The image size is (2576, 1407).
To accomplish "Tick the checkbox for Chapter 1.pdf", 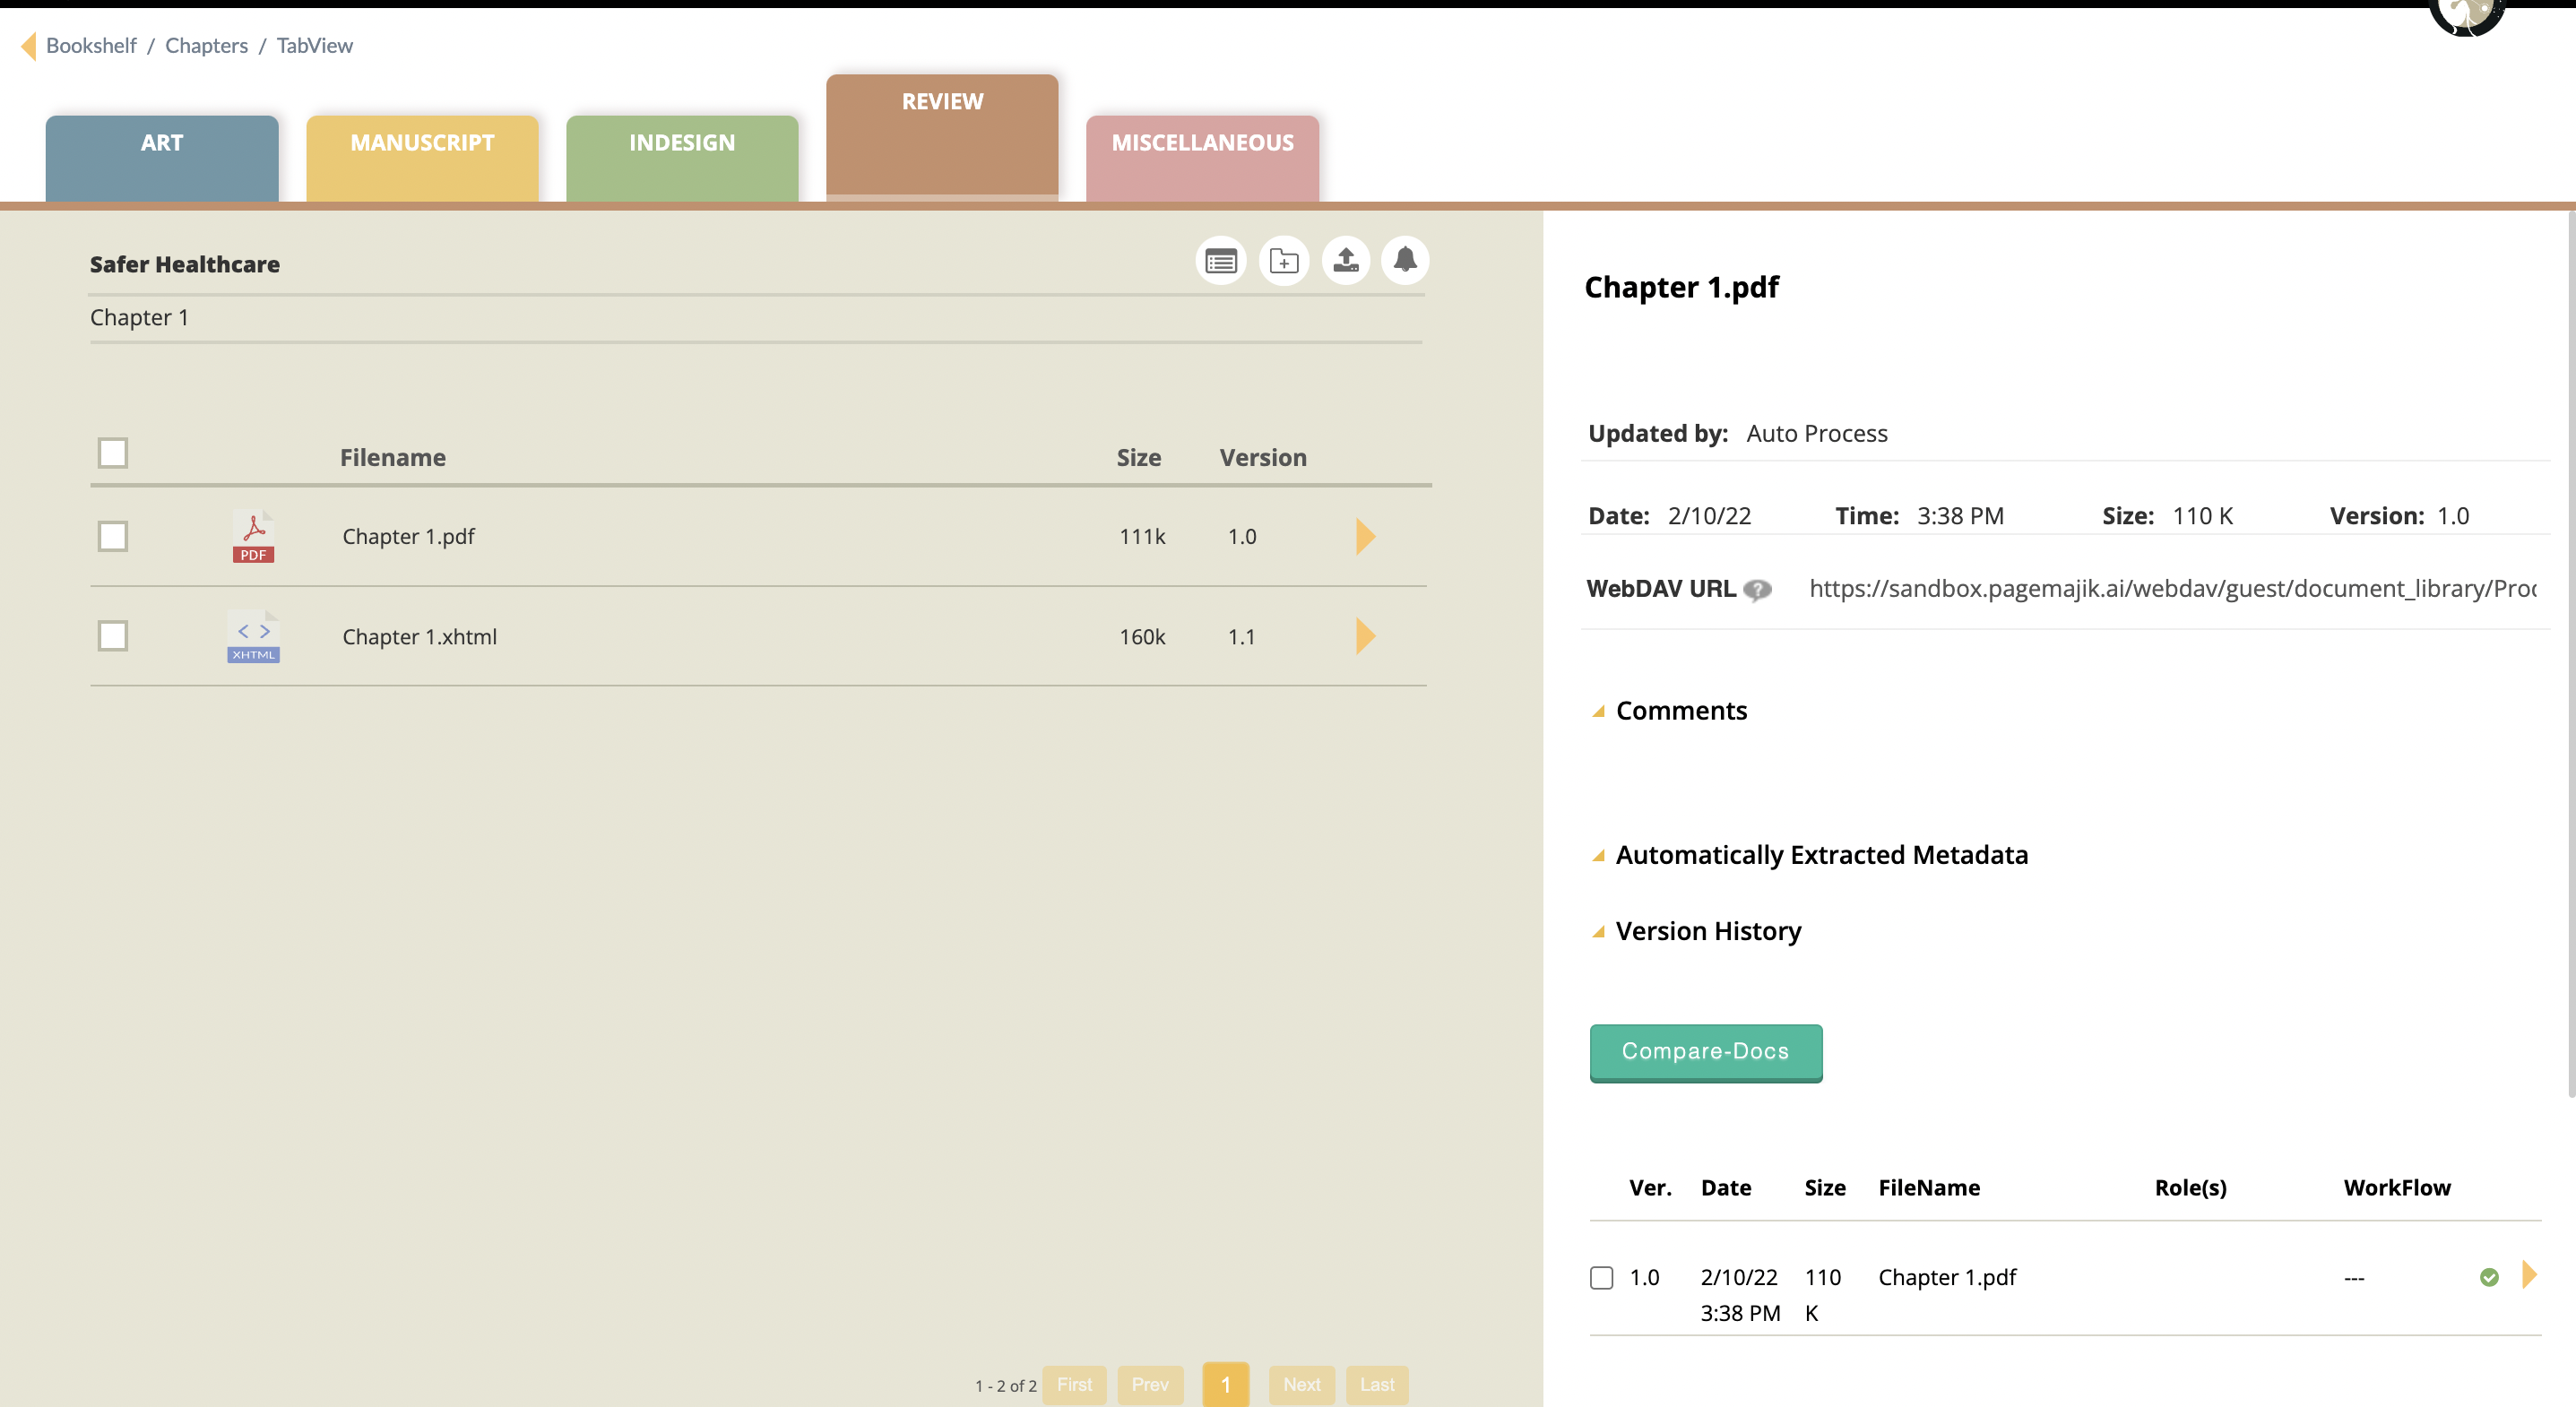I will [x=113, y=537].
